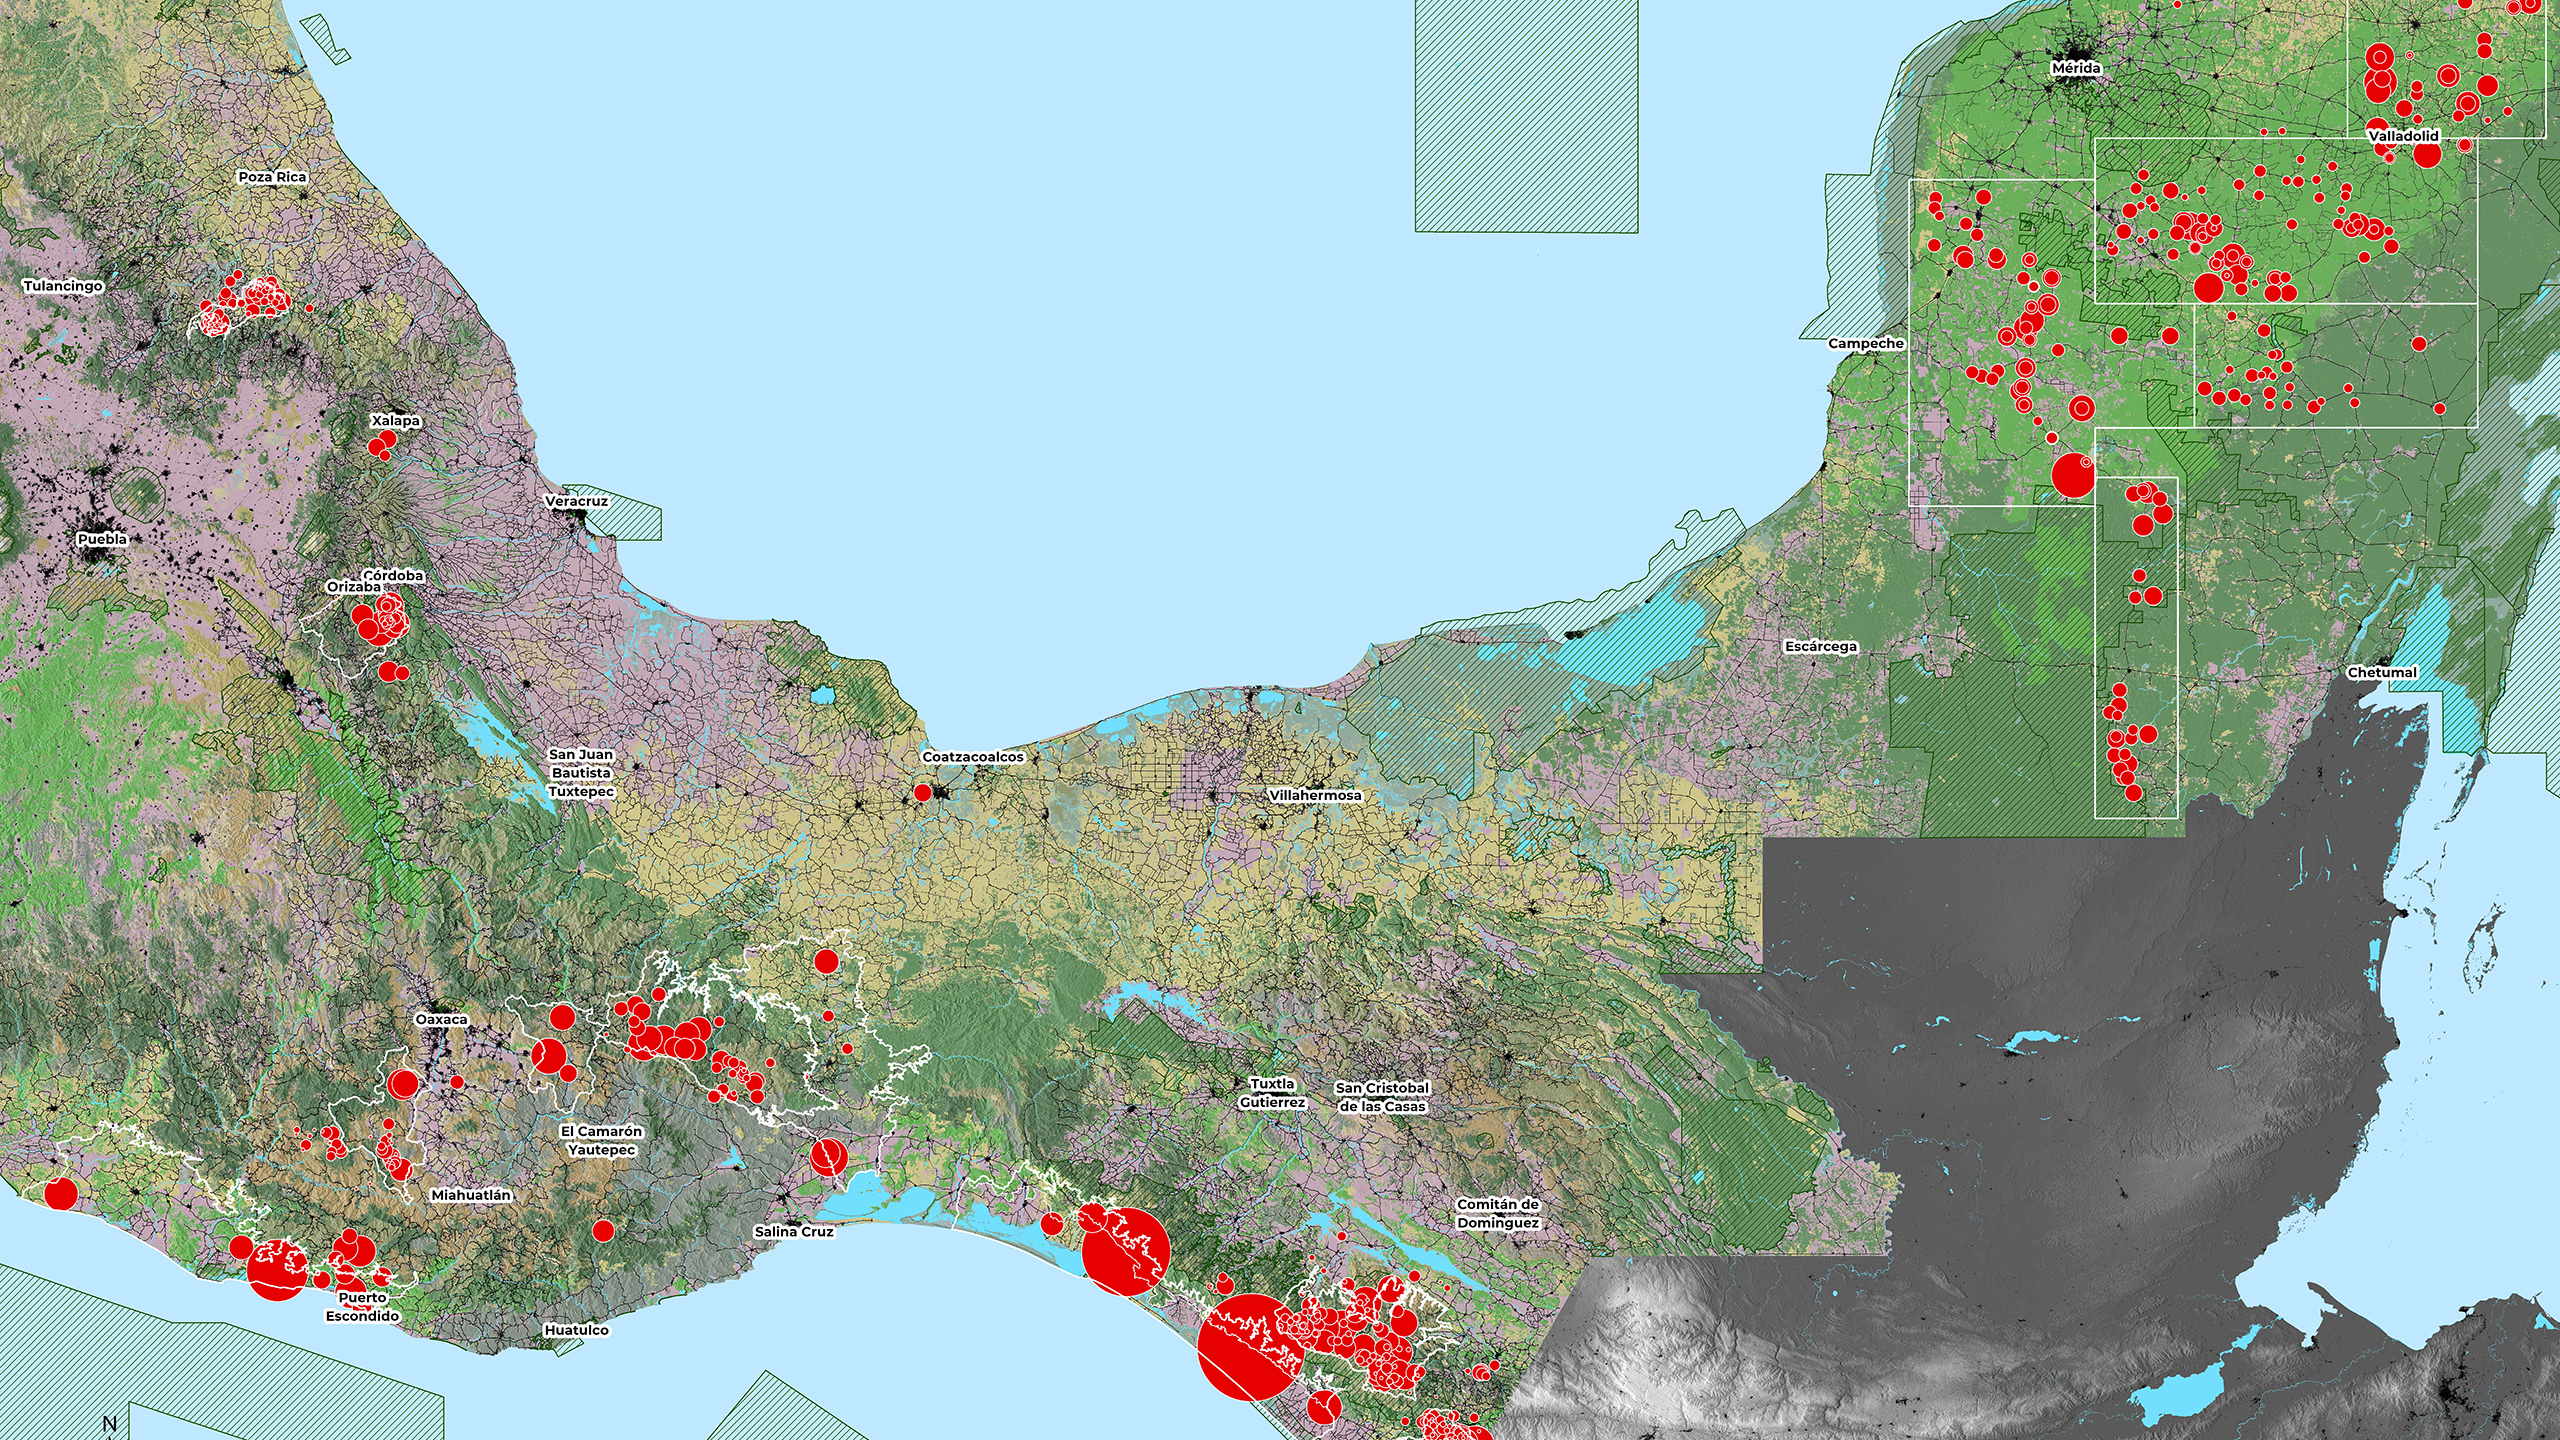Select the Veracruz label on the coast
The height and width of the screenshot is (1440, 2560).
(576, 501)
